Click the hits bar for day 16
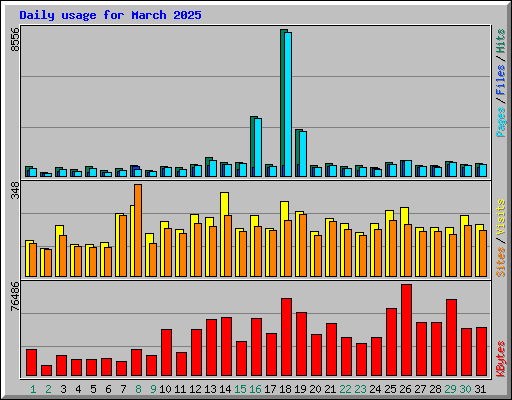 pyautogui.click(x=252, y=147)
